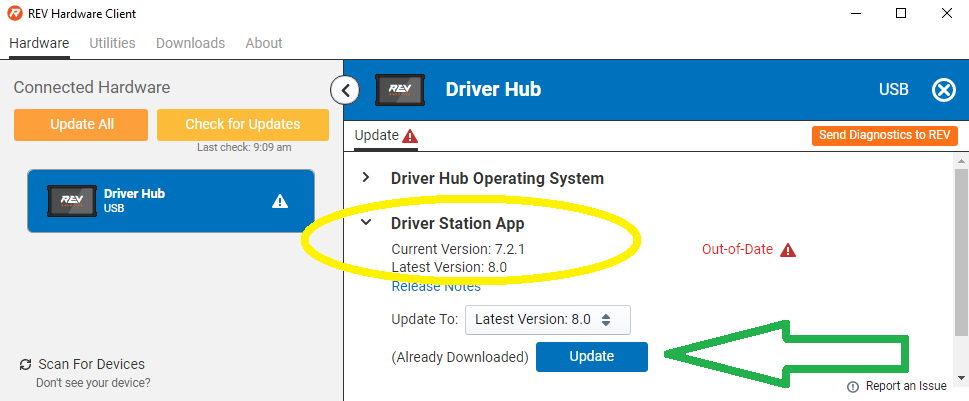Click the Out-of-Date warning triangle icon
This screenshot has height=401, width=969.
(788, 250)
